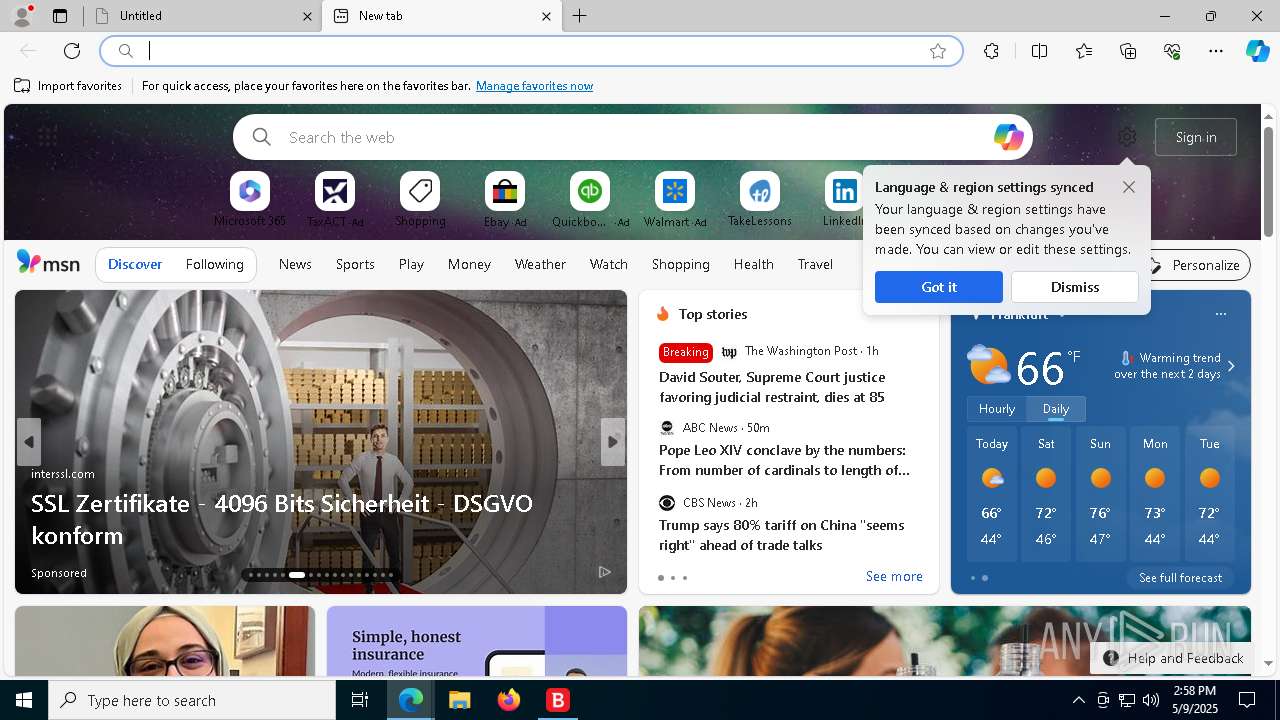Open apps grid launcher icon

pyautogui.click(x=46, y=137)
